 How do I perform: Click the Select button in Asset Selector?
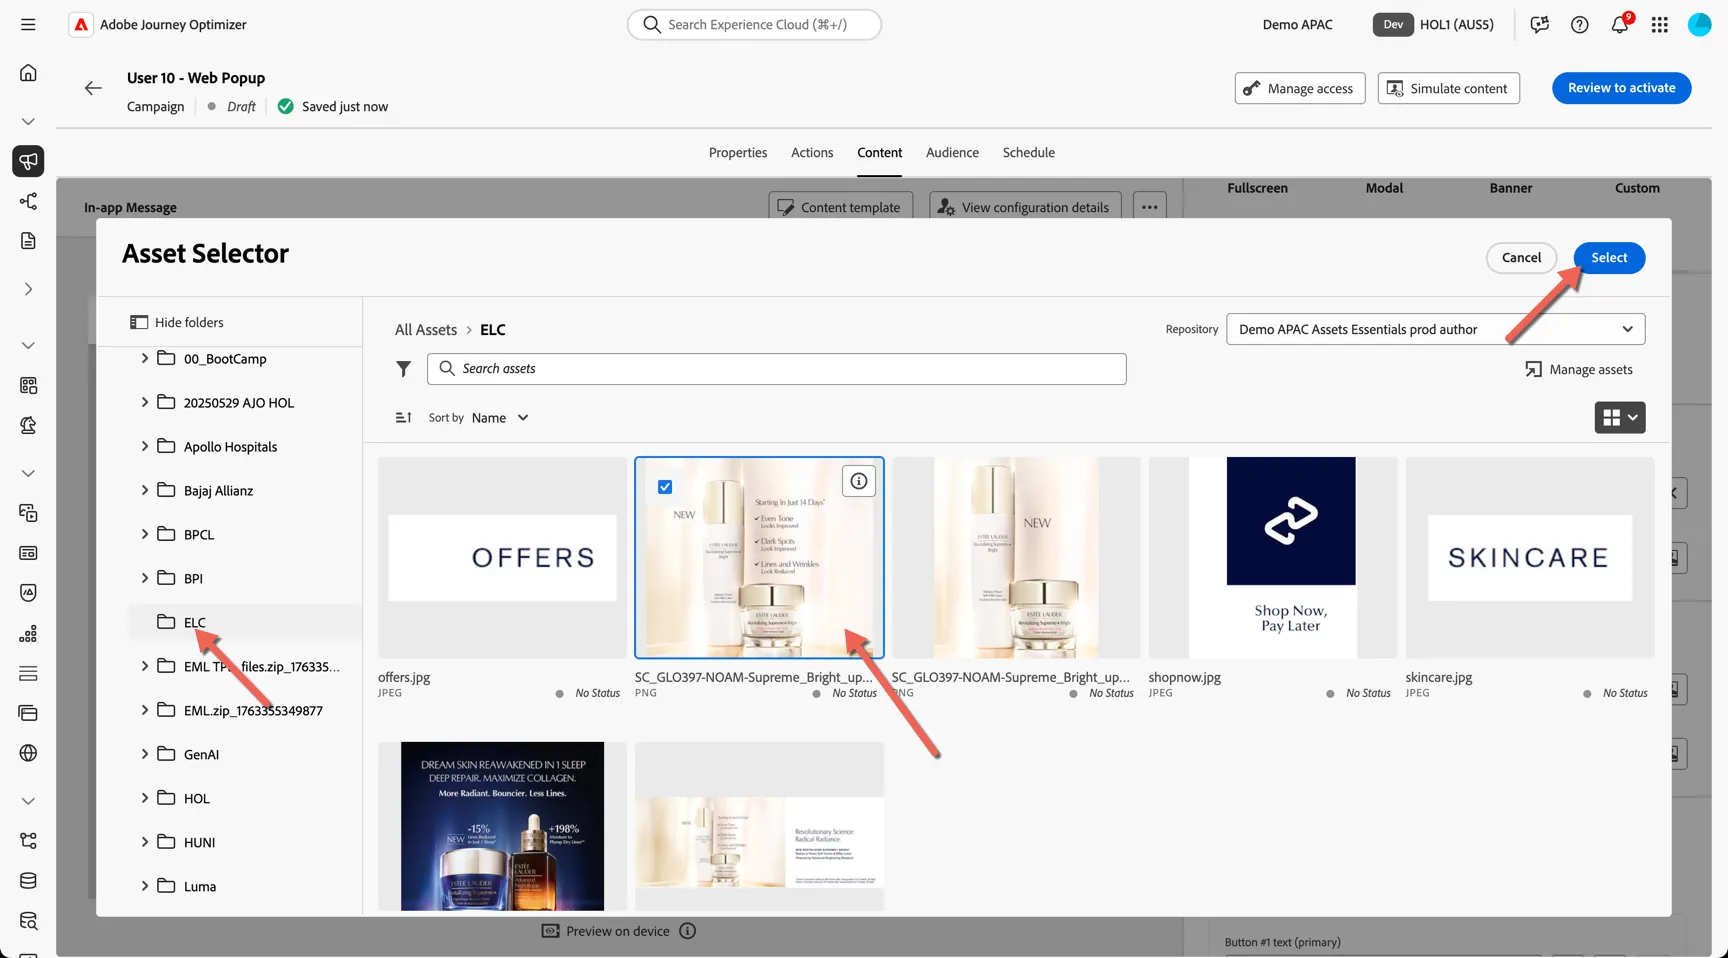[x=1609, y=258]
